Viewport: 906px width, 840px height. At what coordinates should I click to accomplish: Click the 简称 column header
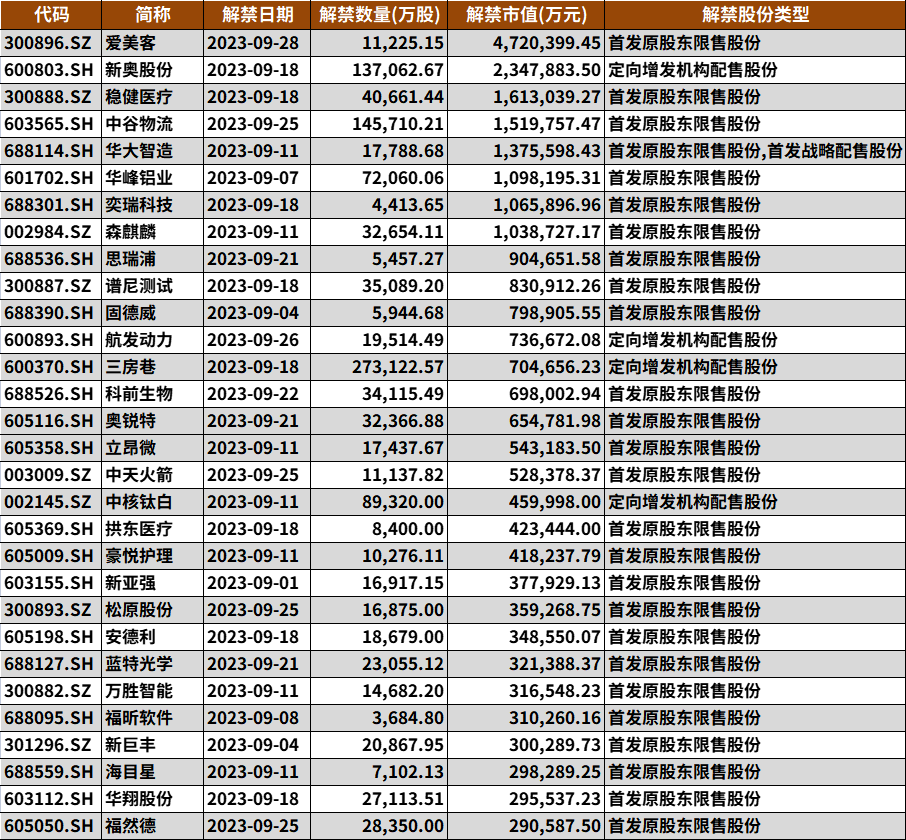coord(153,14)
